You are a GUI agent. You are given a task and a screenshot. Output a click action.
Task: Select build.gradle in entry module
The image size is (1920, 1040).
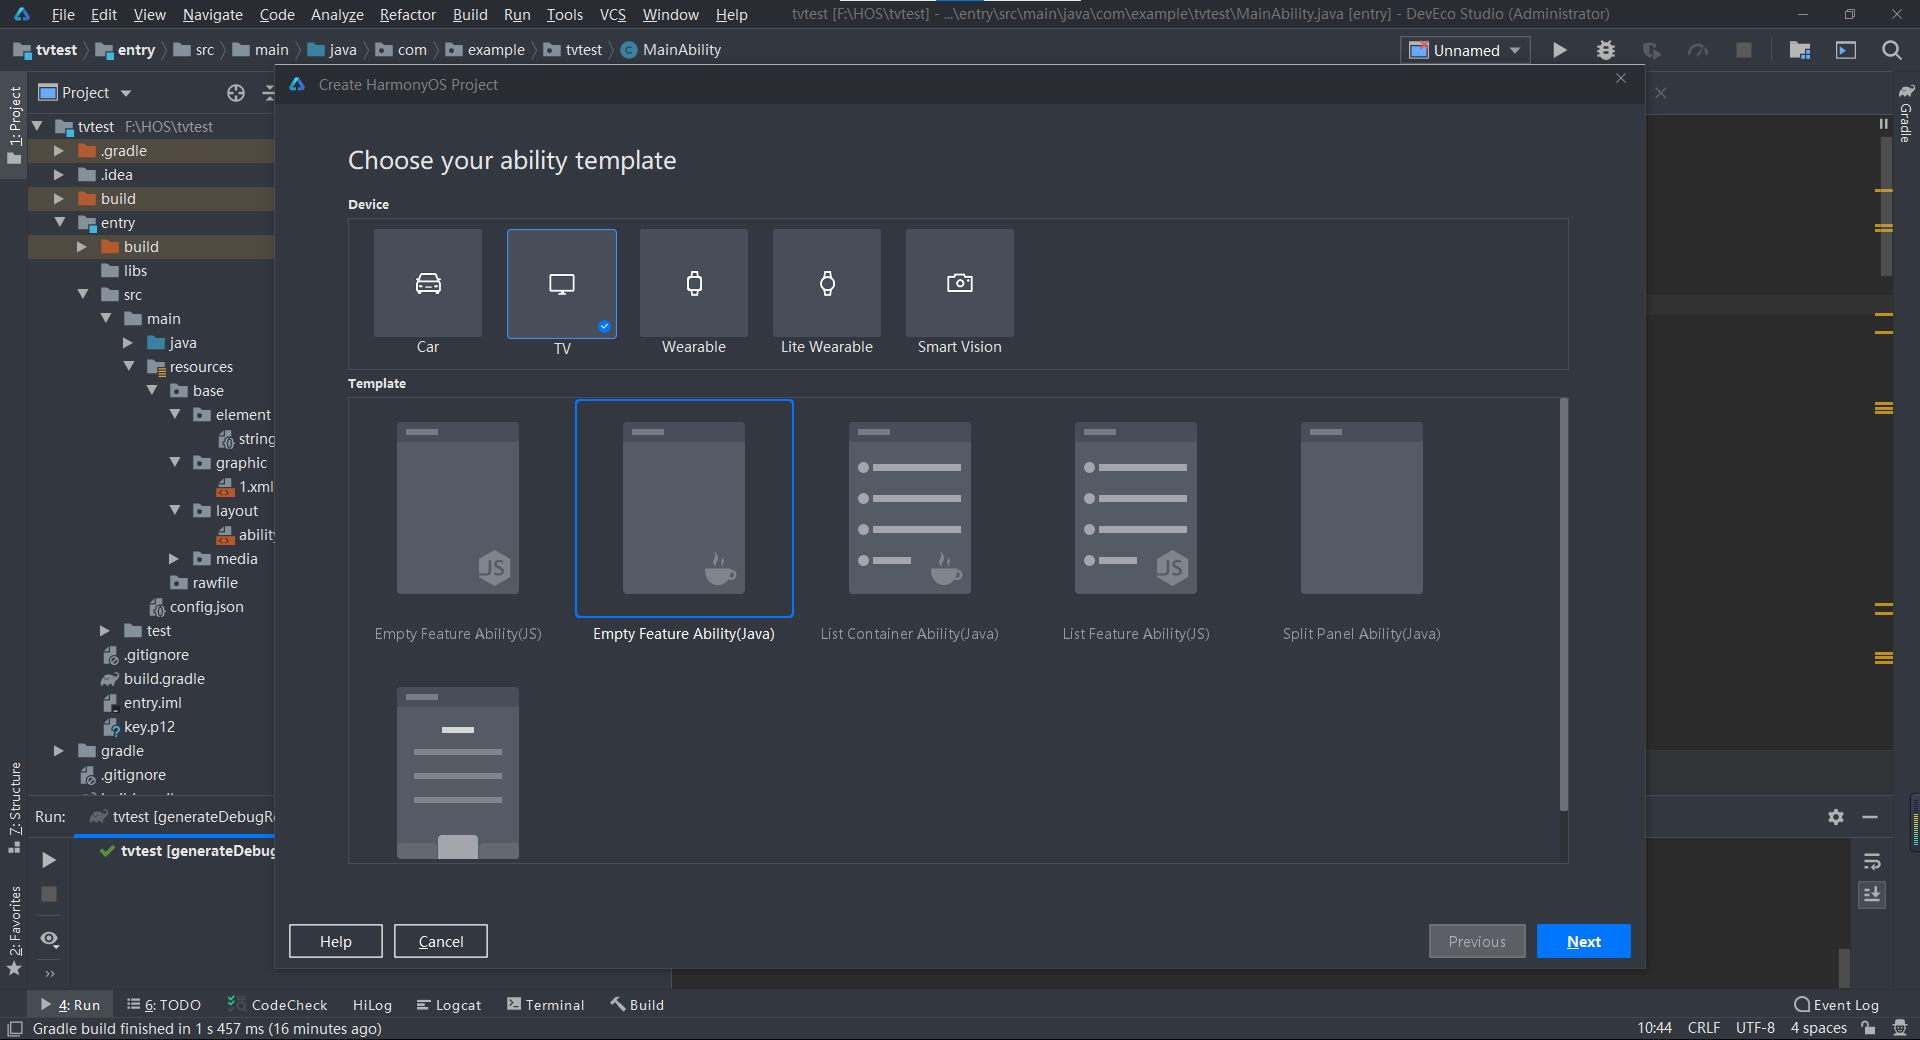[154, 679]
